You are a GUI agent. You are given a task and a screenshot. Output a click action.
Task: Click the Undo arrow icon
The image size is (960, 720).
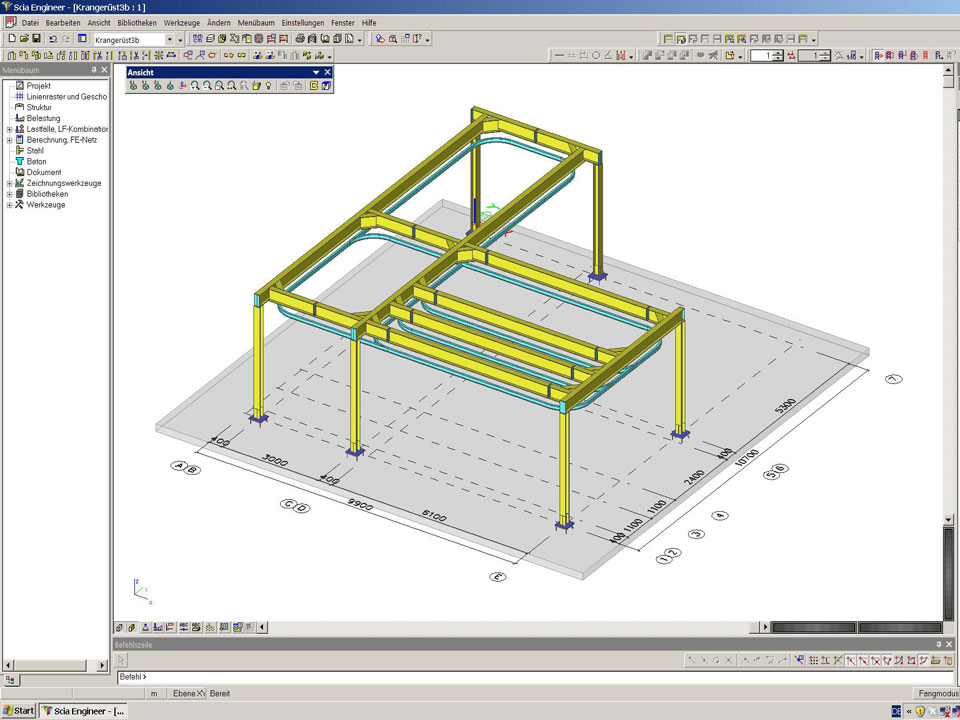point(52,39)
